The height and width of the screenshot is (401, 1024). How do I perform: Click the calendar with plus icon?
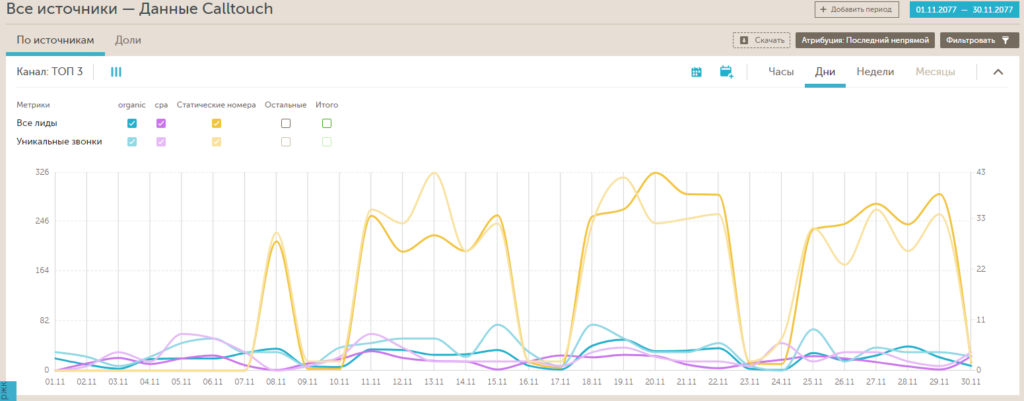(x=727, y=72)
